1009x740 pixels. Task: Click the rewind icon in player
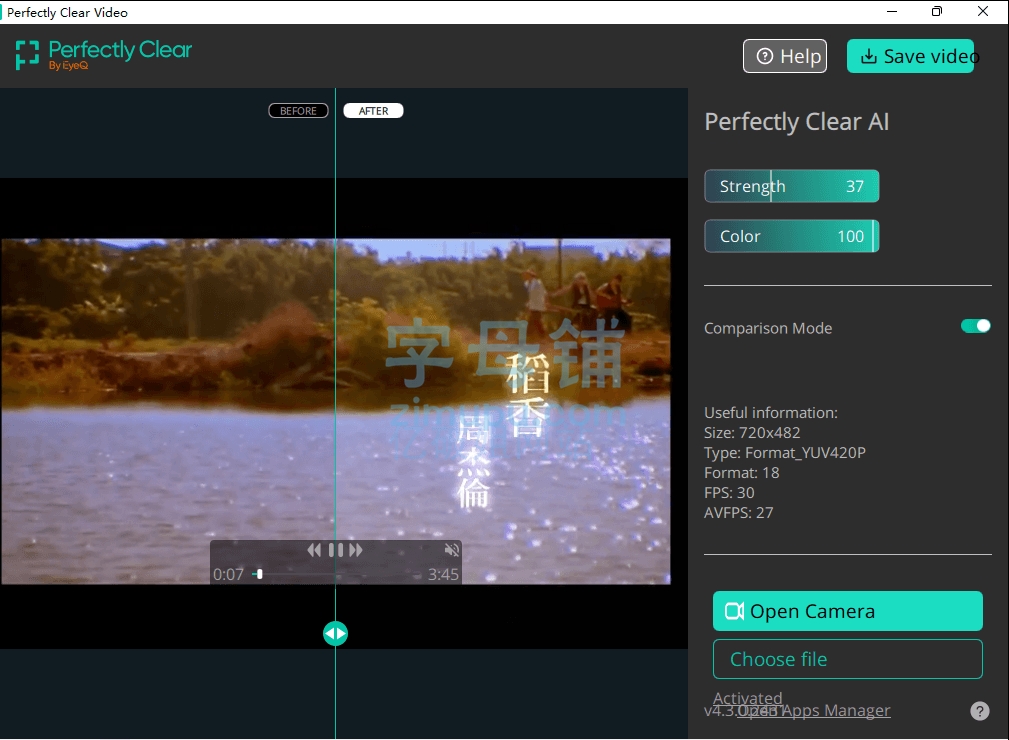[x=314, y=550]
